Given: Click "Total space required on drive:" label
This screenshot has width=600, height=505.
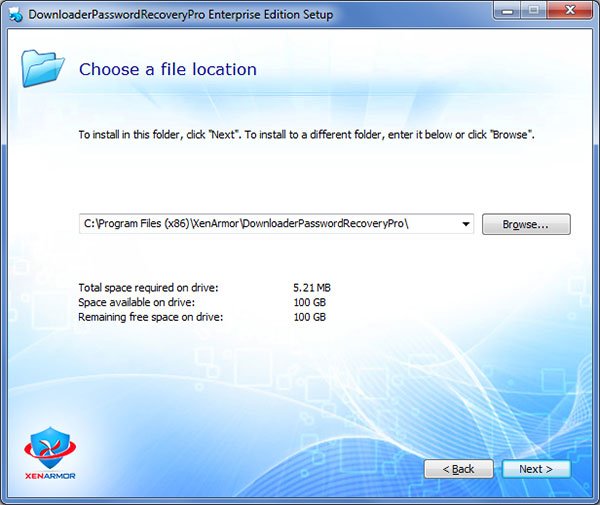Looking at the screenshot, I should click(148, 288).
